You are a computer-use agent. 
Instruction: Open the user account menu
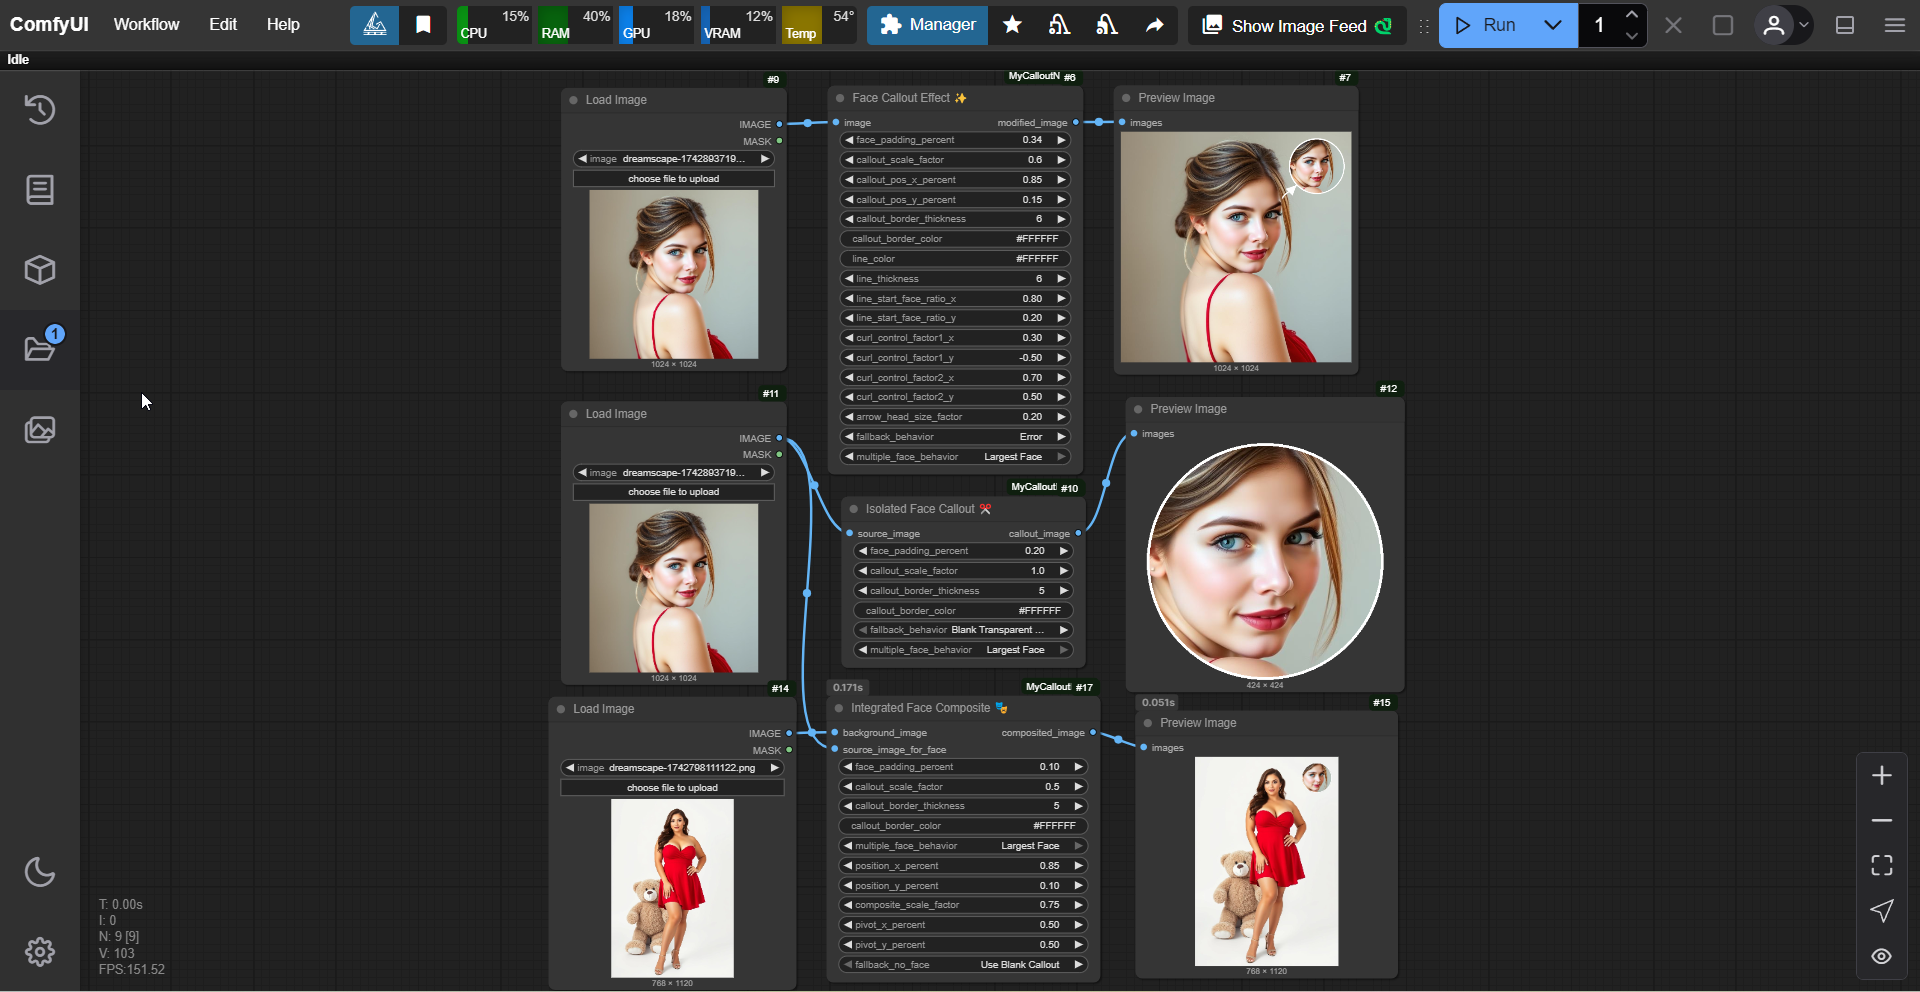click(x=1783, y=25)
